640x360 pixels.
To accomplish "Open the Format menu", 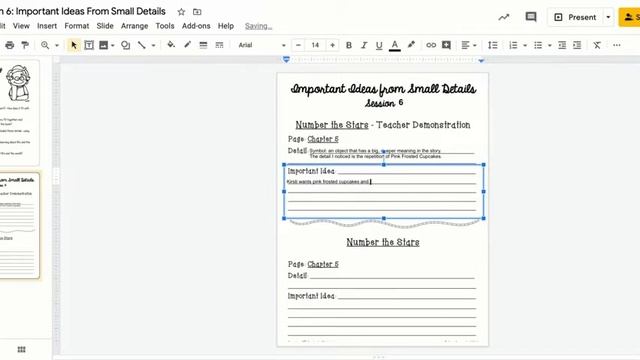I will [77, 26].
